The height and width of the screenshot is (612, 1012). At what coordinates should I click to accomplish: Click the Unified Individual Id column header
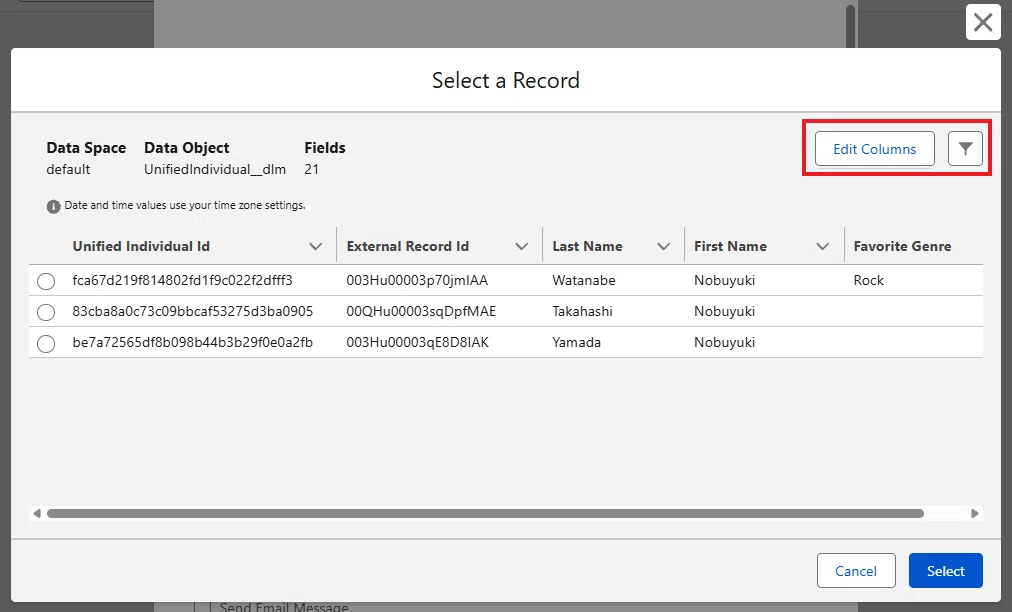[x=141, y=246]
